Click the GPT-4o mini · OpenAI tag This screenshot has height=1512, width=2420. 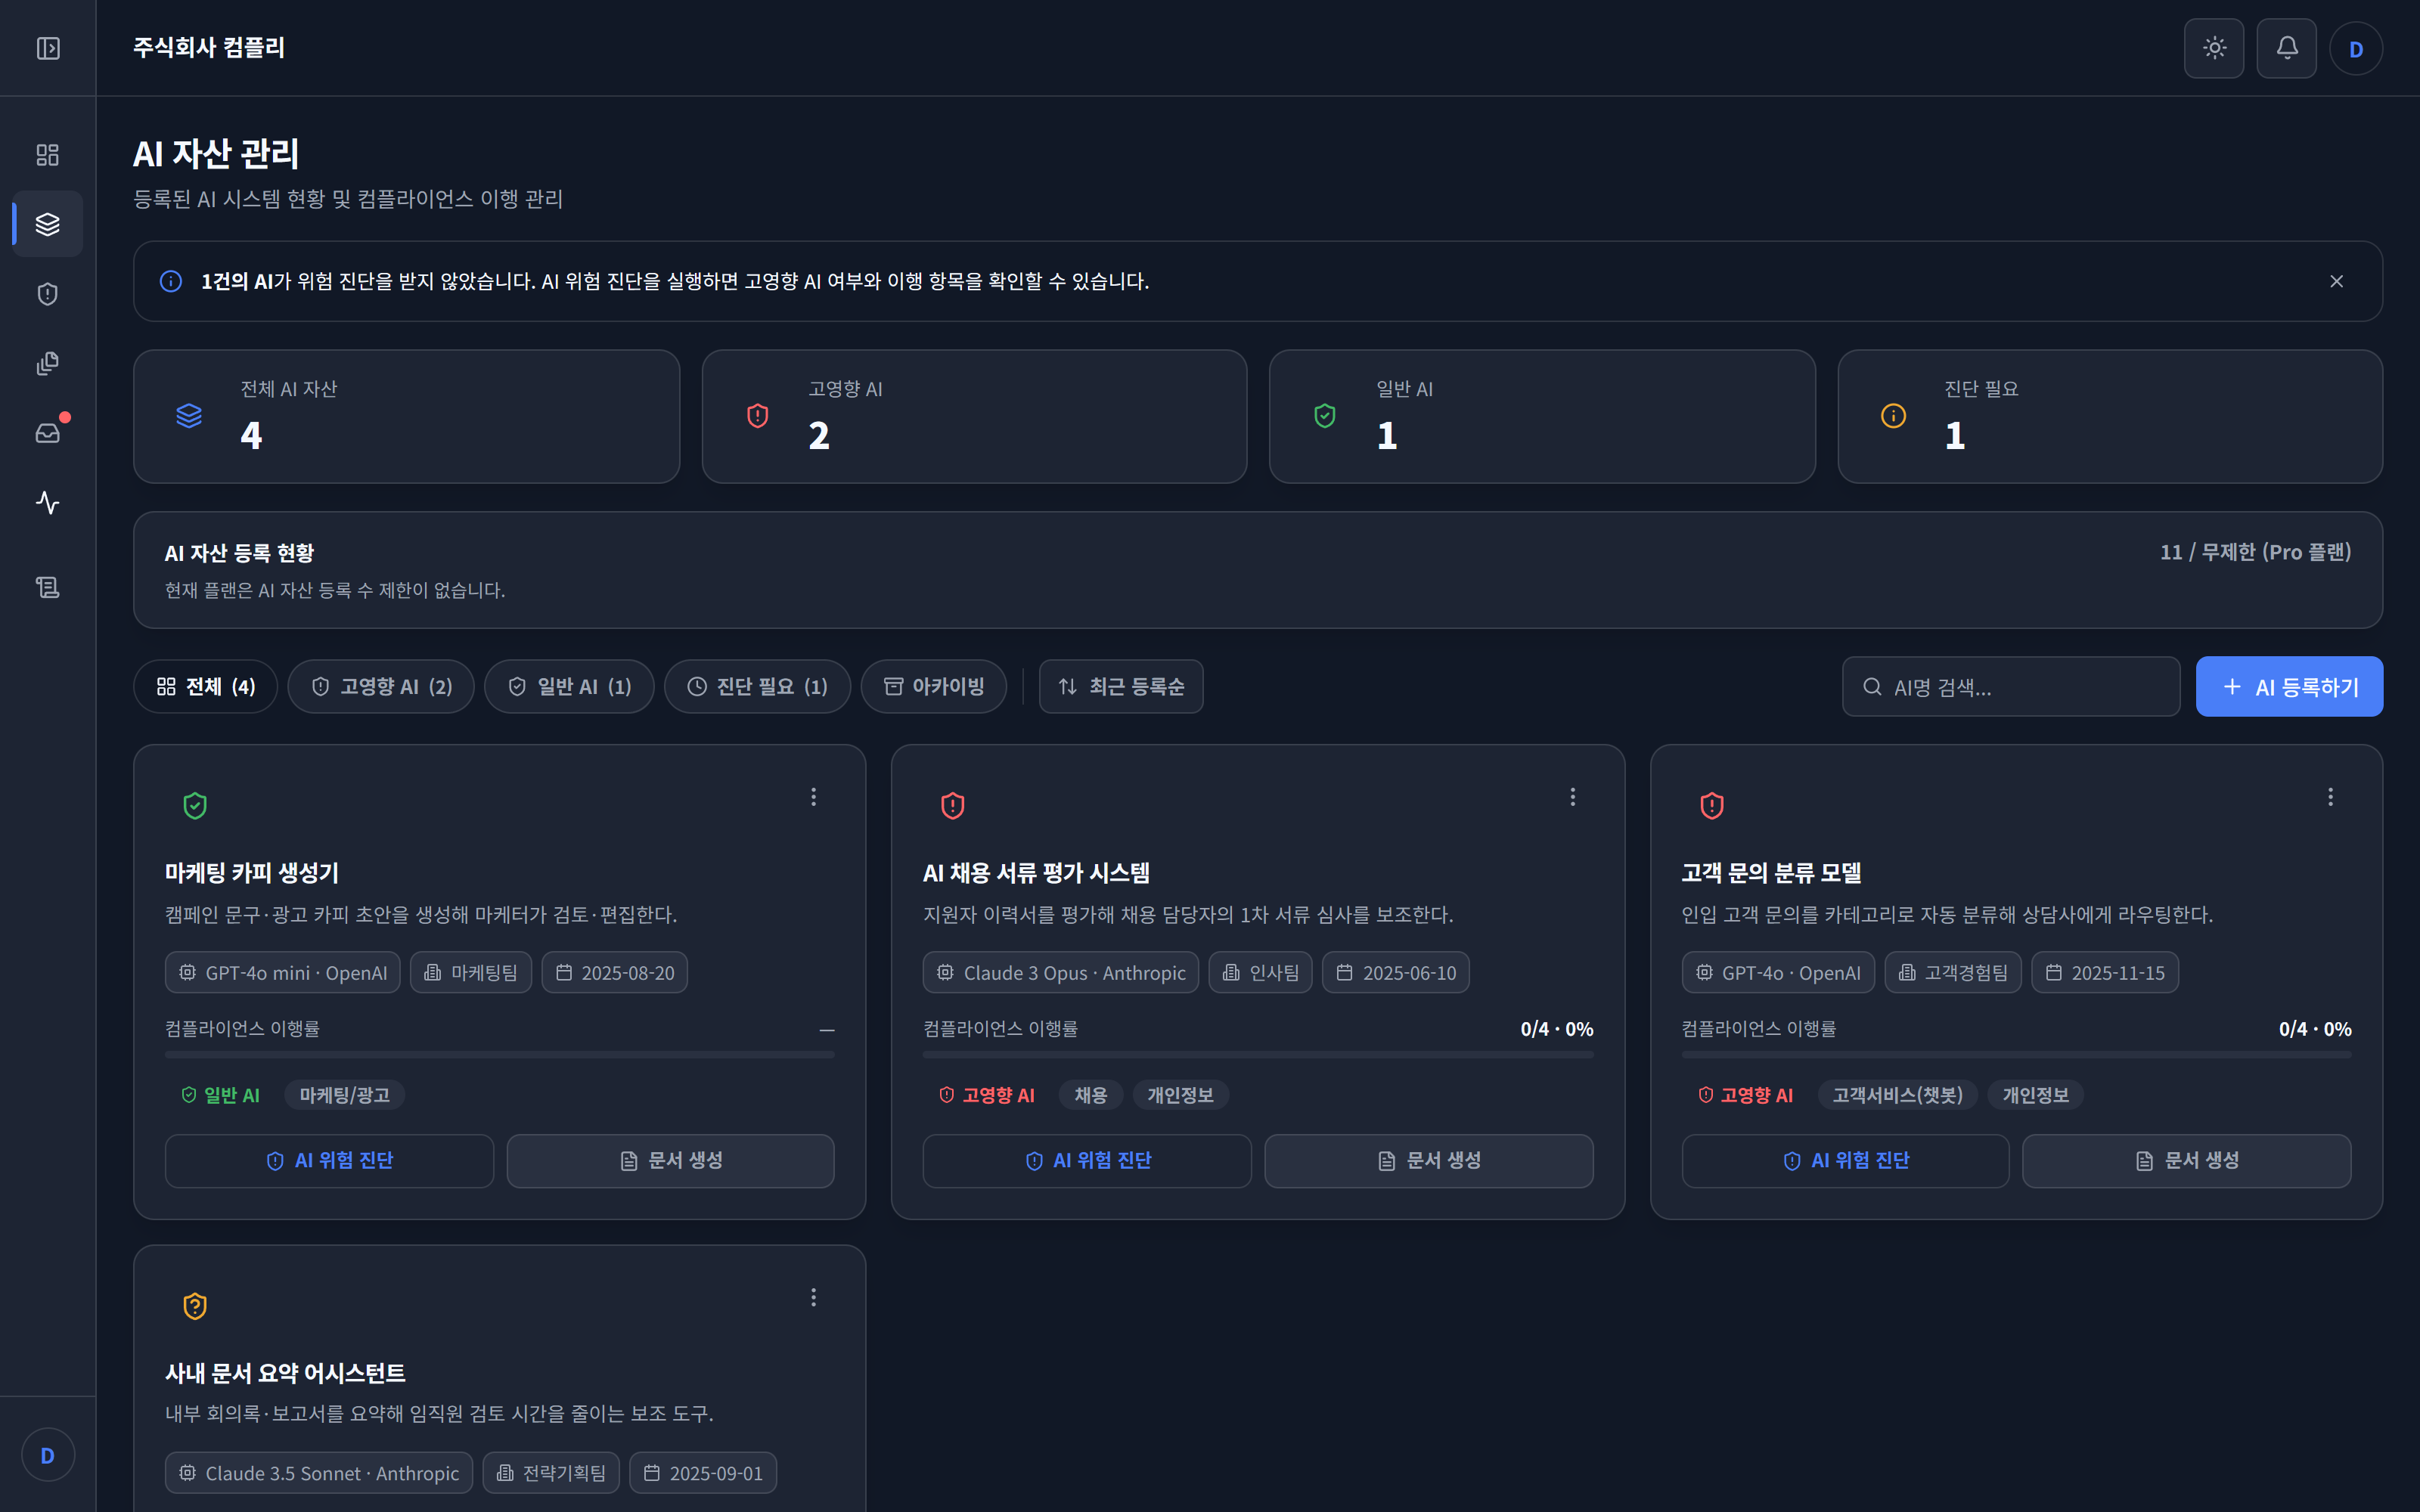tap(283, 972)
